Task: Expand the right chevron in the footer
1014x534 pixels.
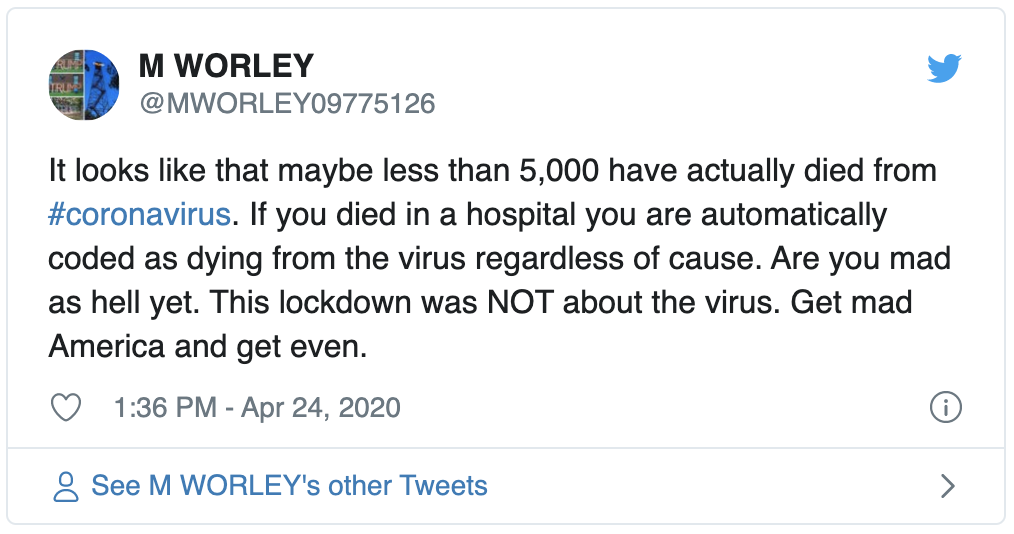Action: coord(947,486)
